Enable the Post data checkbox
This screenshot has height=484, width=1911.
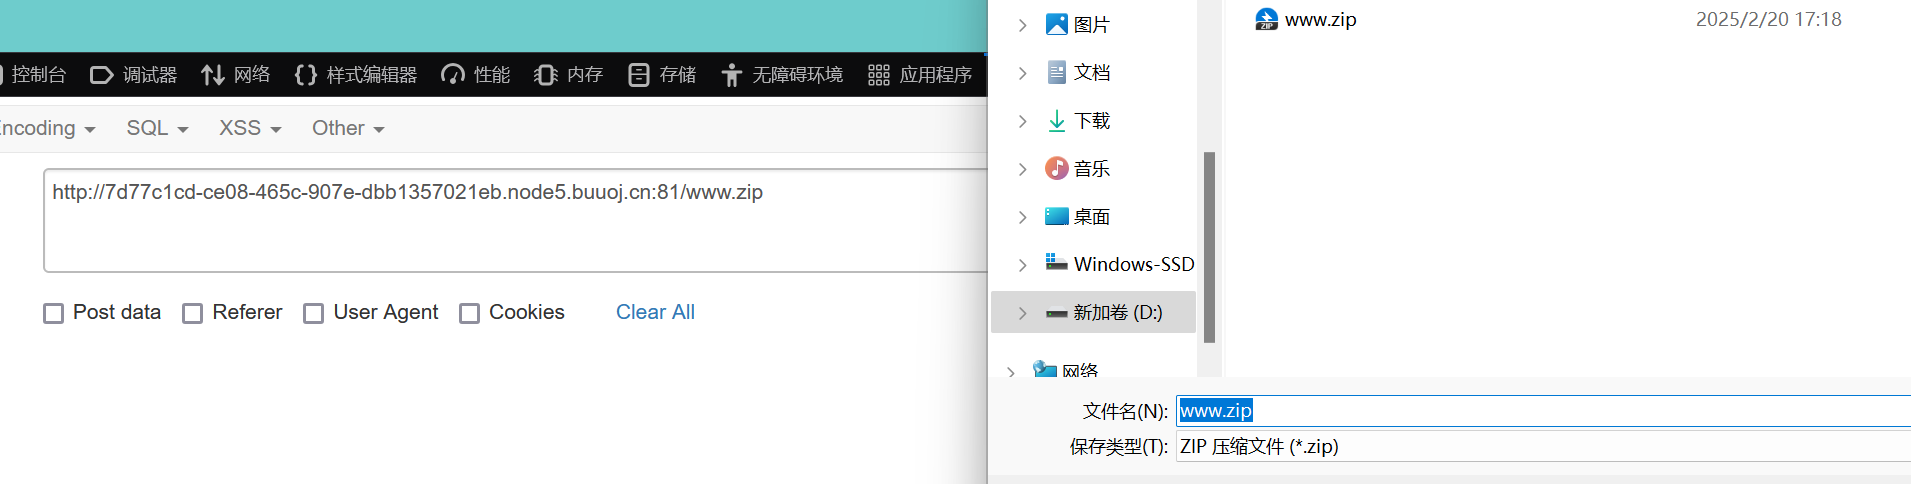click(54, 313)
